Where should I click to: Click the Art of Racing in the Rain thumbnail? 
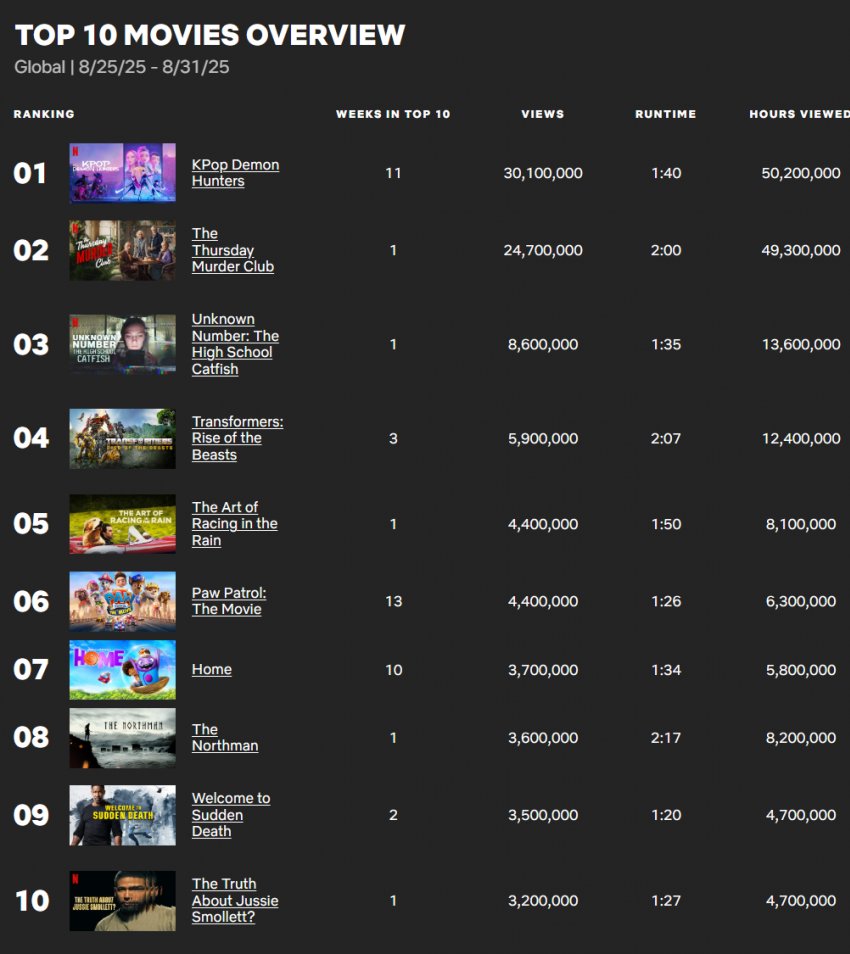coord(122,524)
